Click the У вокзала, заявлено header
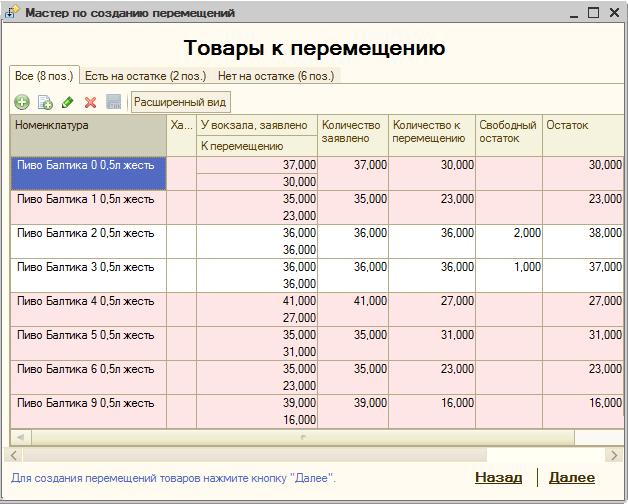 (x=257, y=125)
